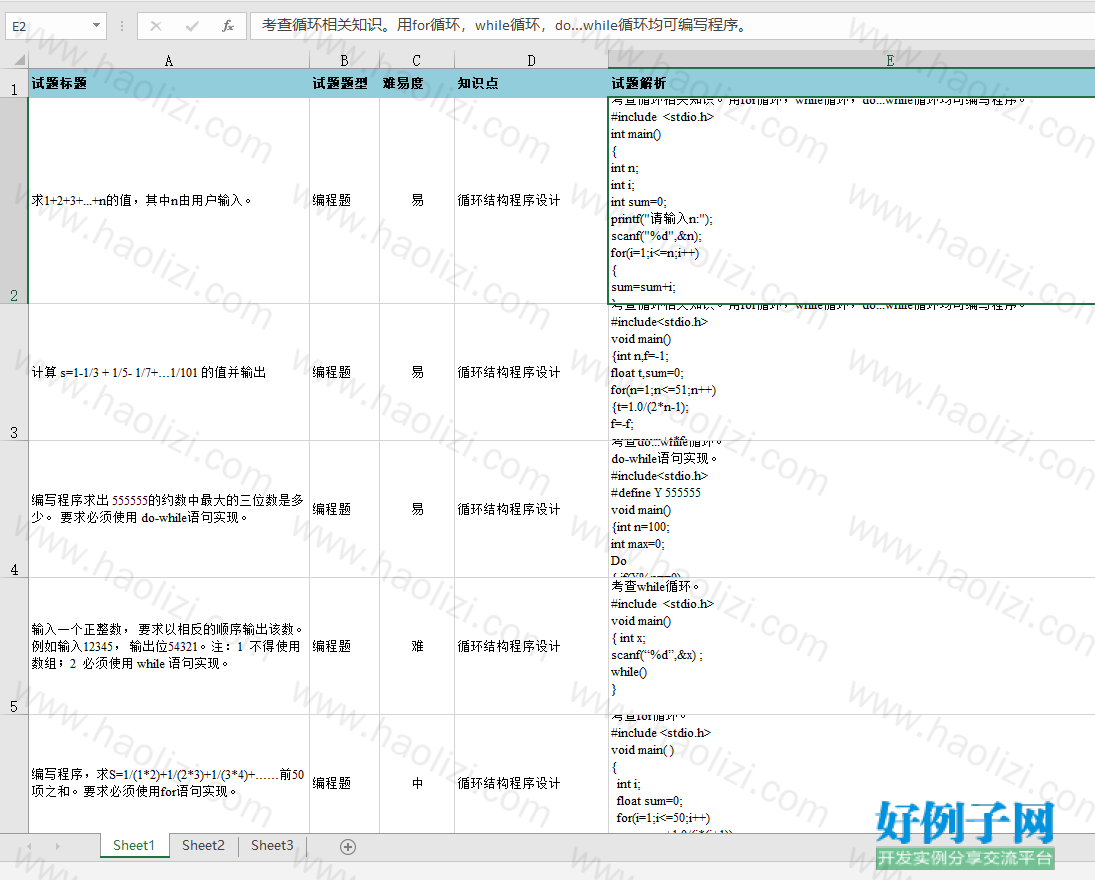Click 编程题 cell in row 4
The image size is (1095, 880).
point(344,509)
